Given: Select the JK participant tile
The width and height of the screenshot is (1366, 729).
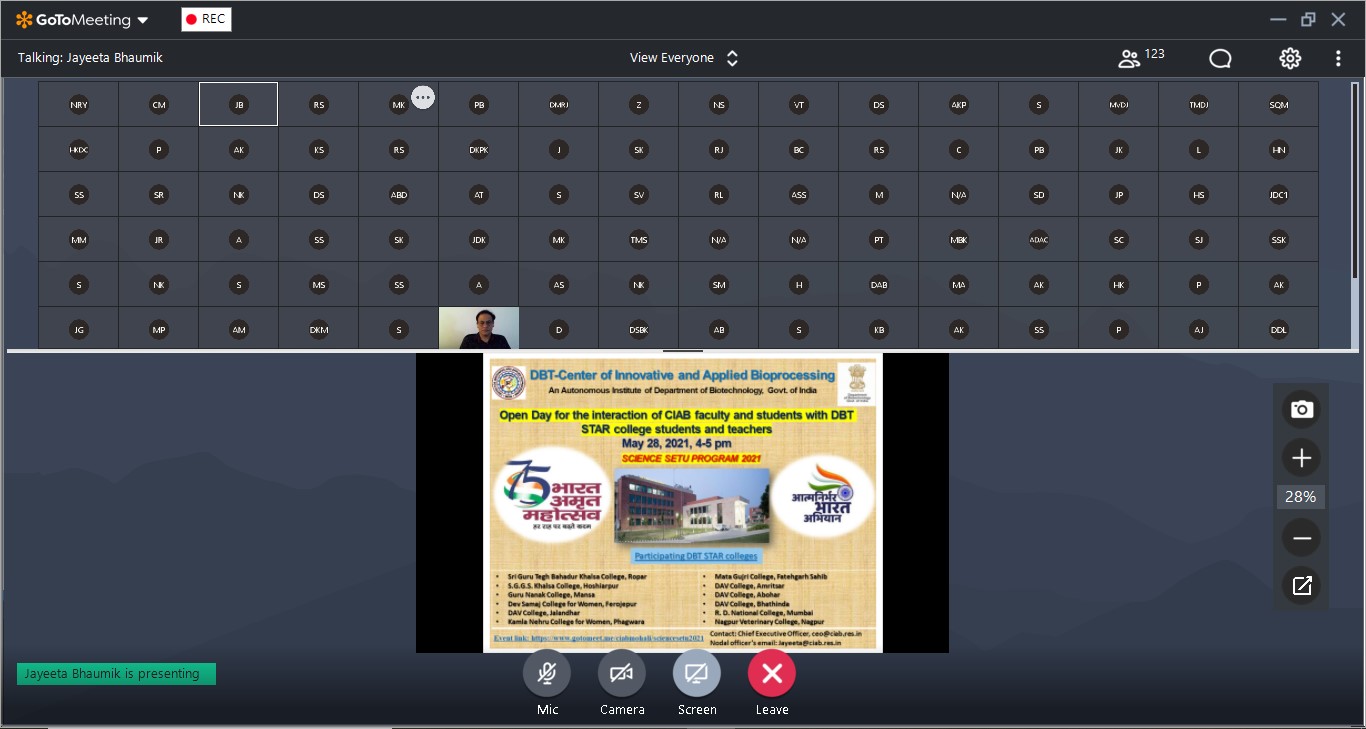Looking at the screenshot, I should click(1119, 150).
